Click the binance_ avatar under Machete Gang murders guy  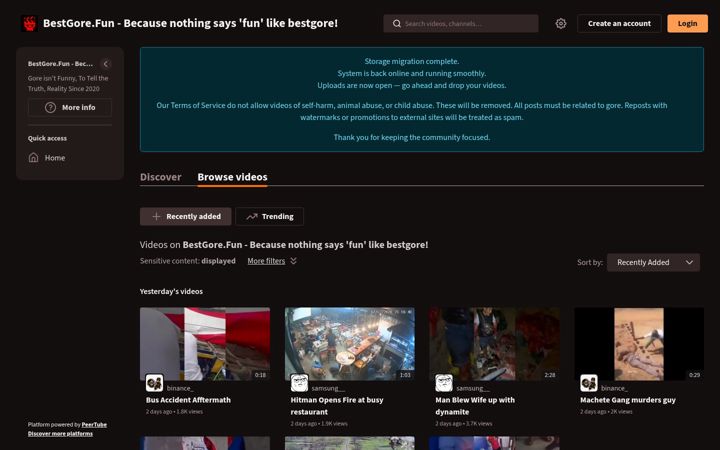(x=589, y=382)
